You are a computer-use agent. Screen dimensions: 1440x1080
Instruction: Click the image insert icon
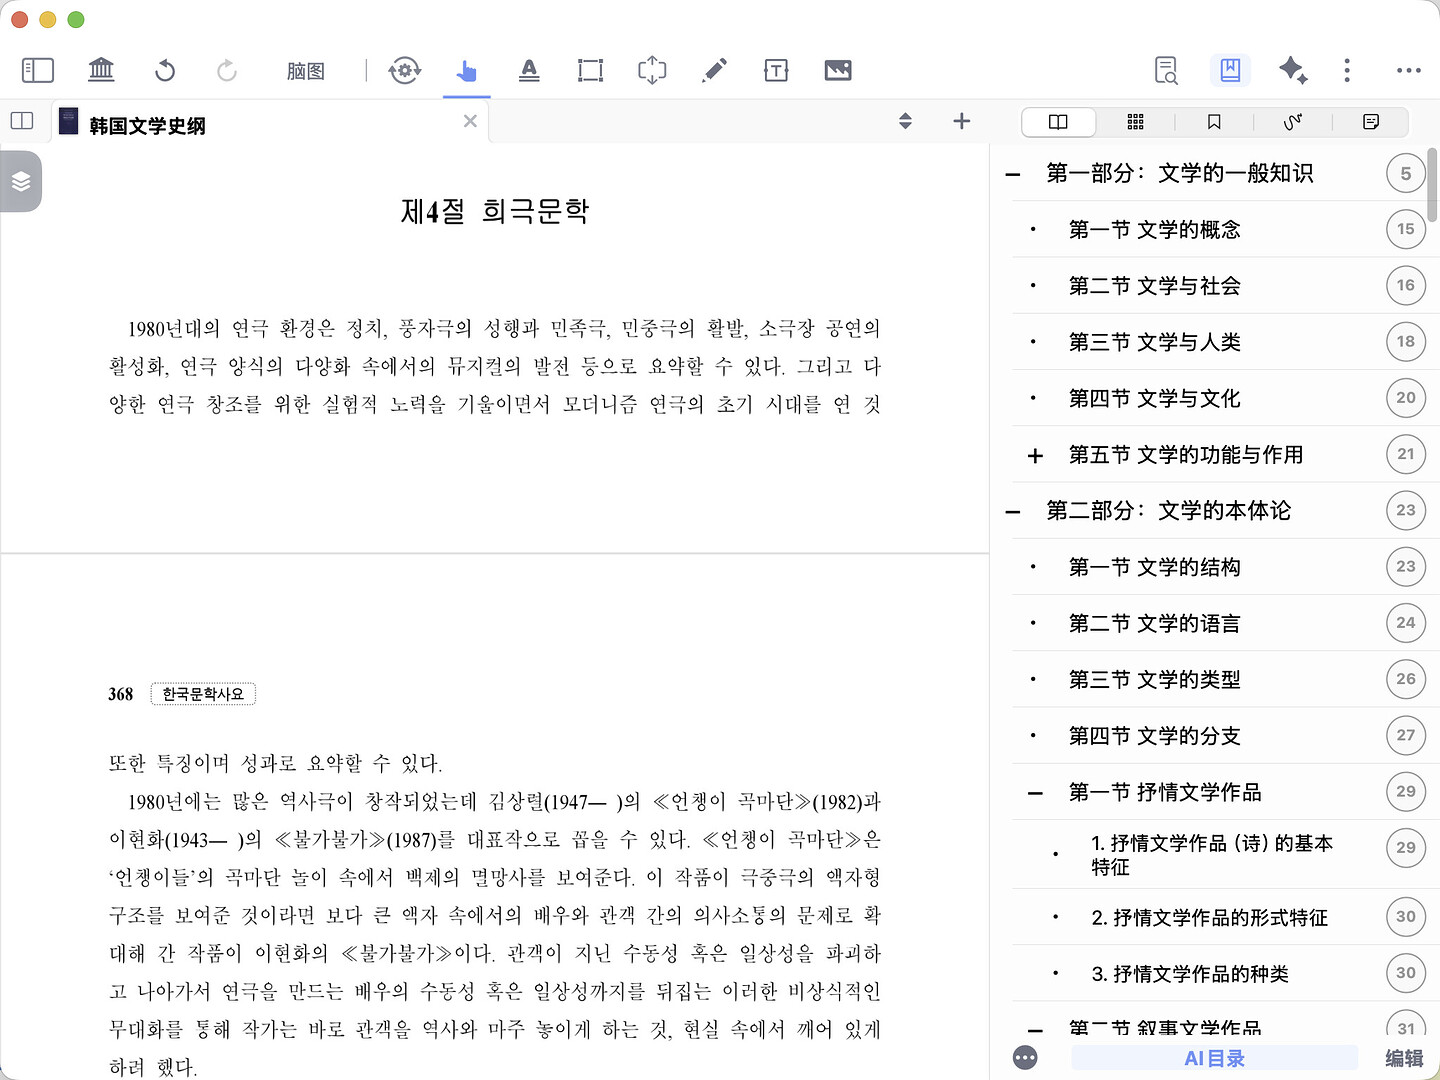(838, 70)
